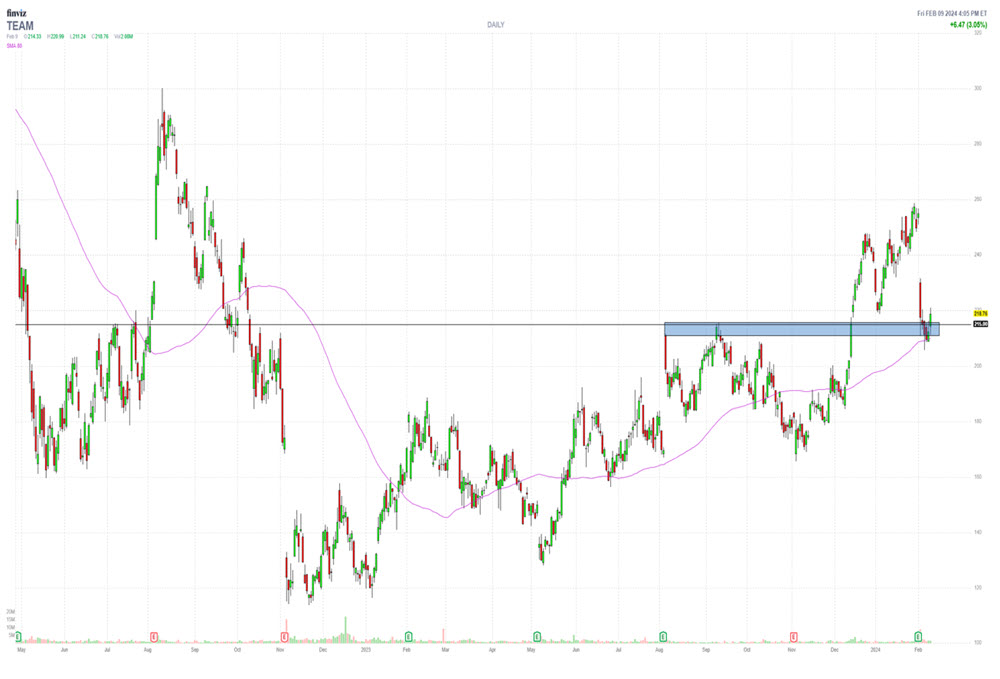The width and height of the screenshot is (1000, 679).
Task: Click the red August 2022 earnings marker
Action: (x=154, y=636)
